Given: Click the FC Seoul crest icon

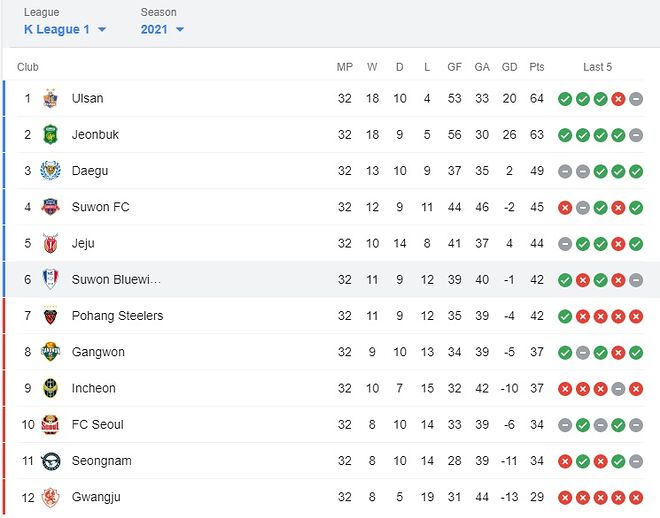Looking at the screenshot, I should coord(50,425).
